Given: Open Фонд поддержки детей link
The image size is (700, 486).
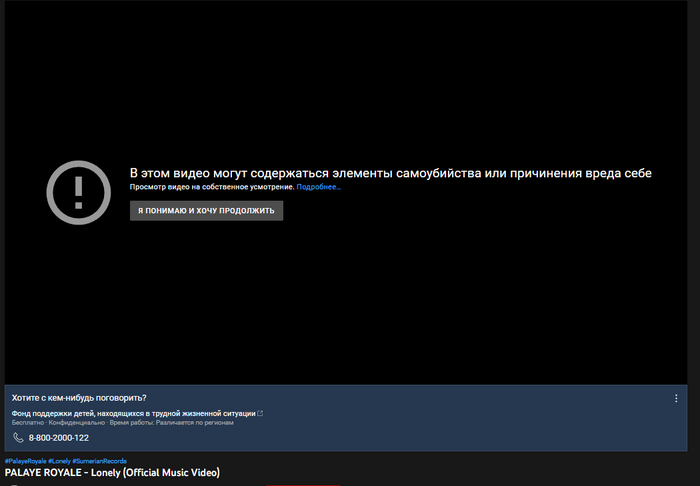Looking at the screenshot, I should coord(133,413).
